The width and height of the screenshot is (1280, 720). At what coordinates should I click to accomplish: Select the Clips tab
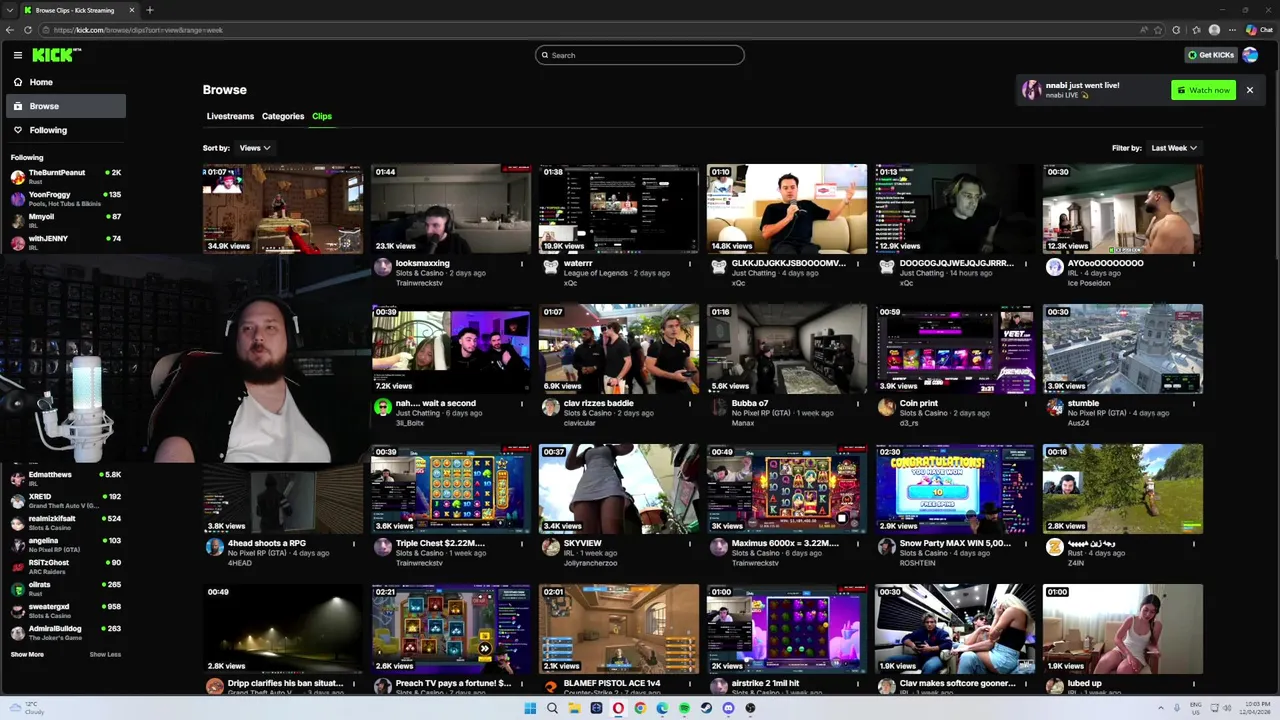pyautogui.click(x=322, y=116)
